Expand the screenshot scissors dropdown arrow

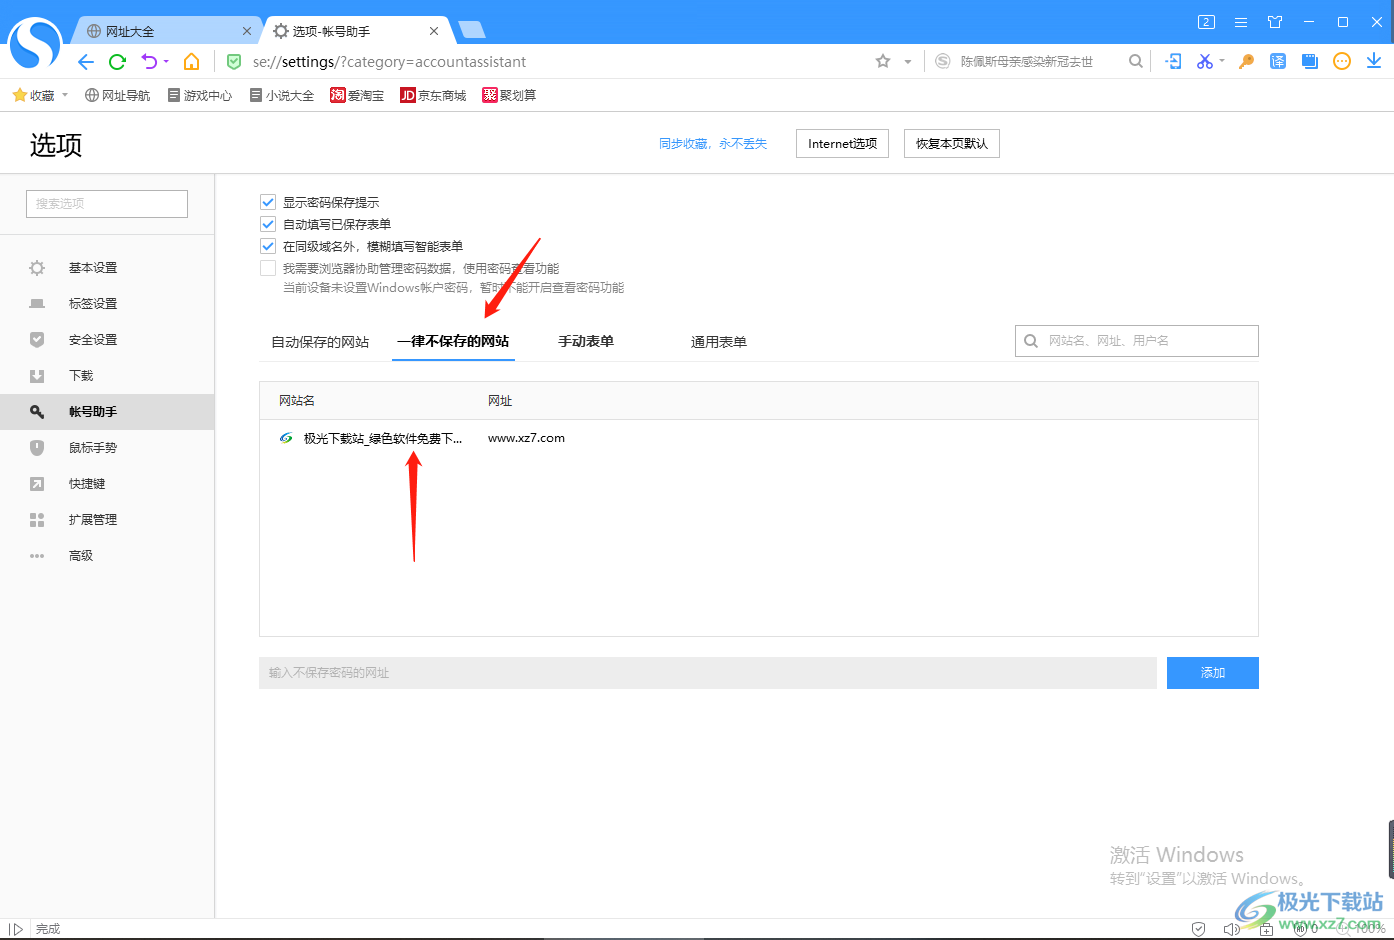click(1222, 61)
